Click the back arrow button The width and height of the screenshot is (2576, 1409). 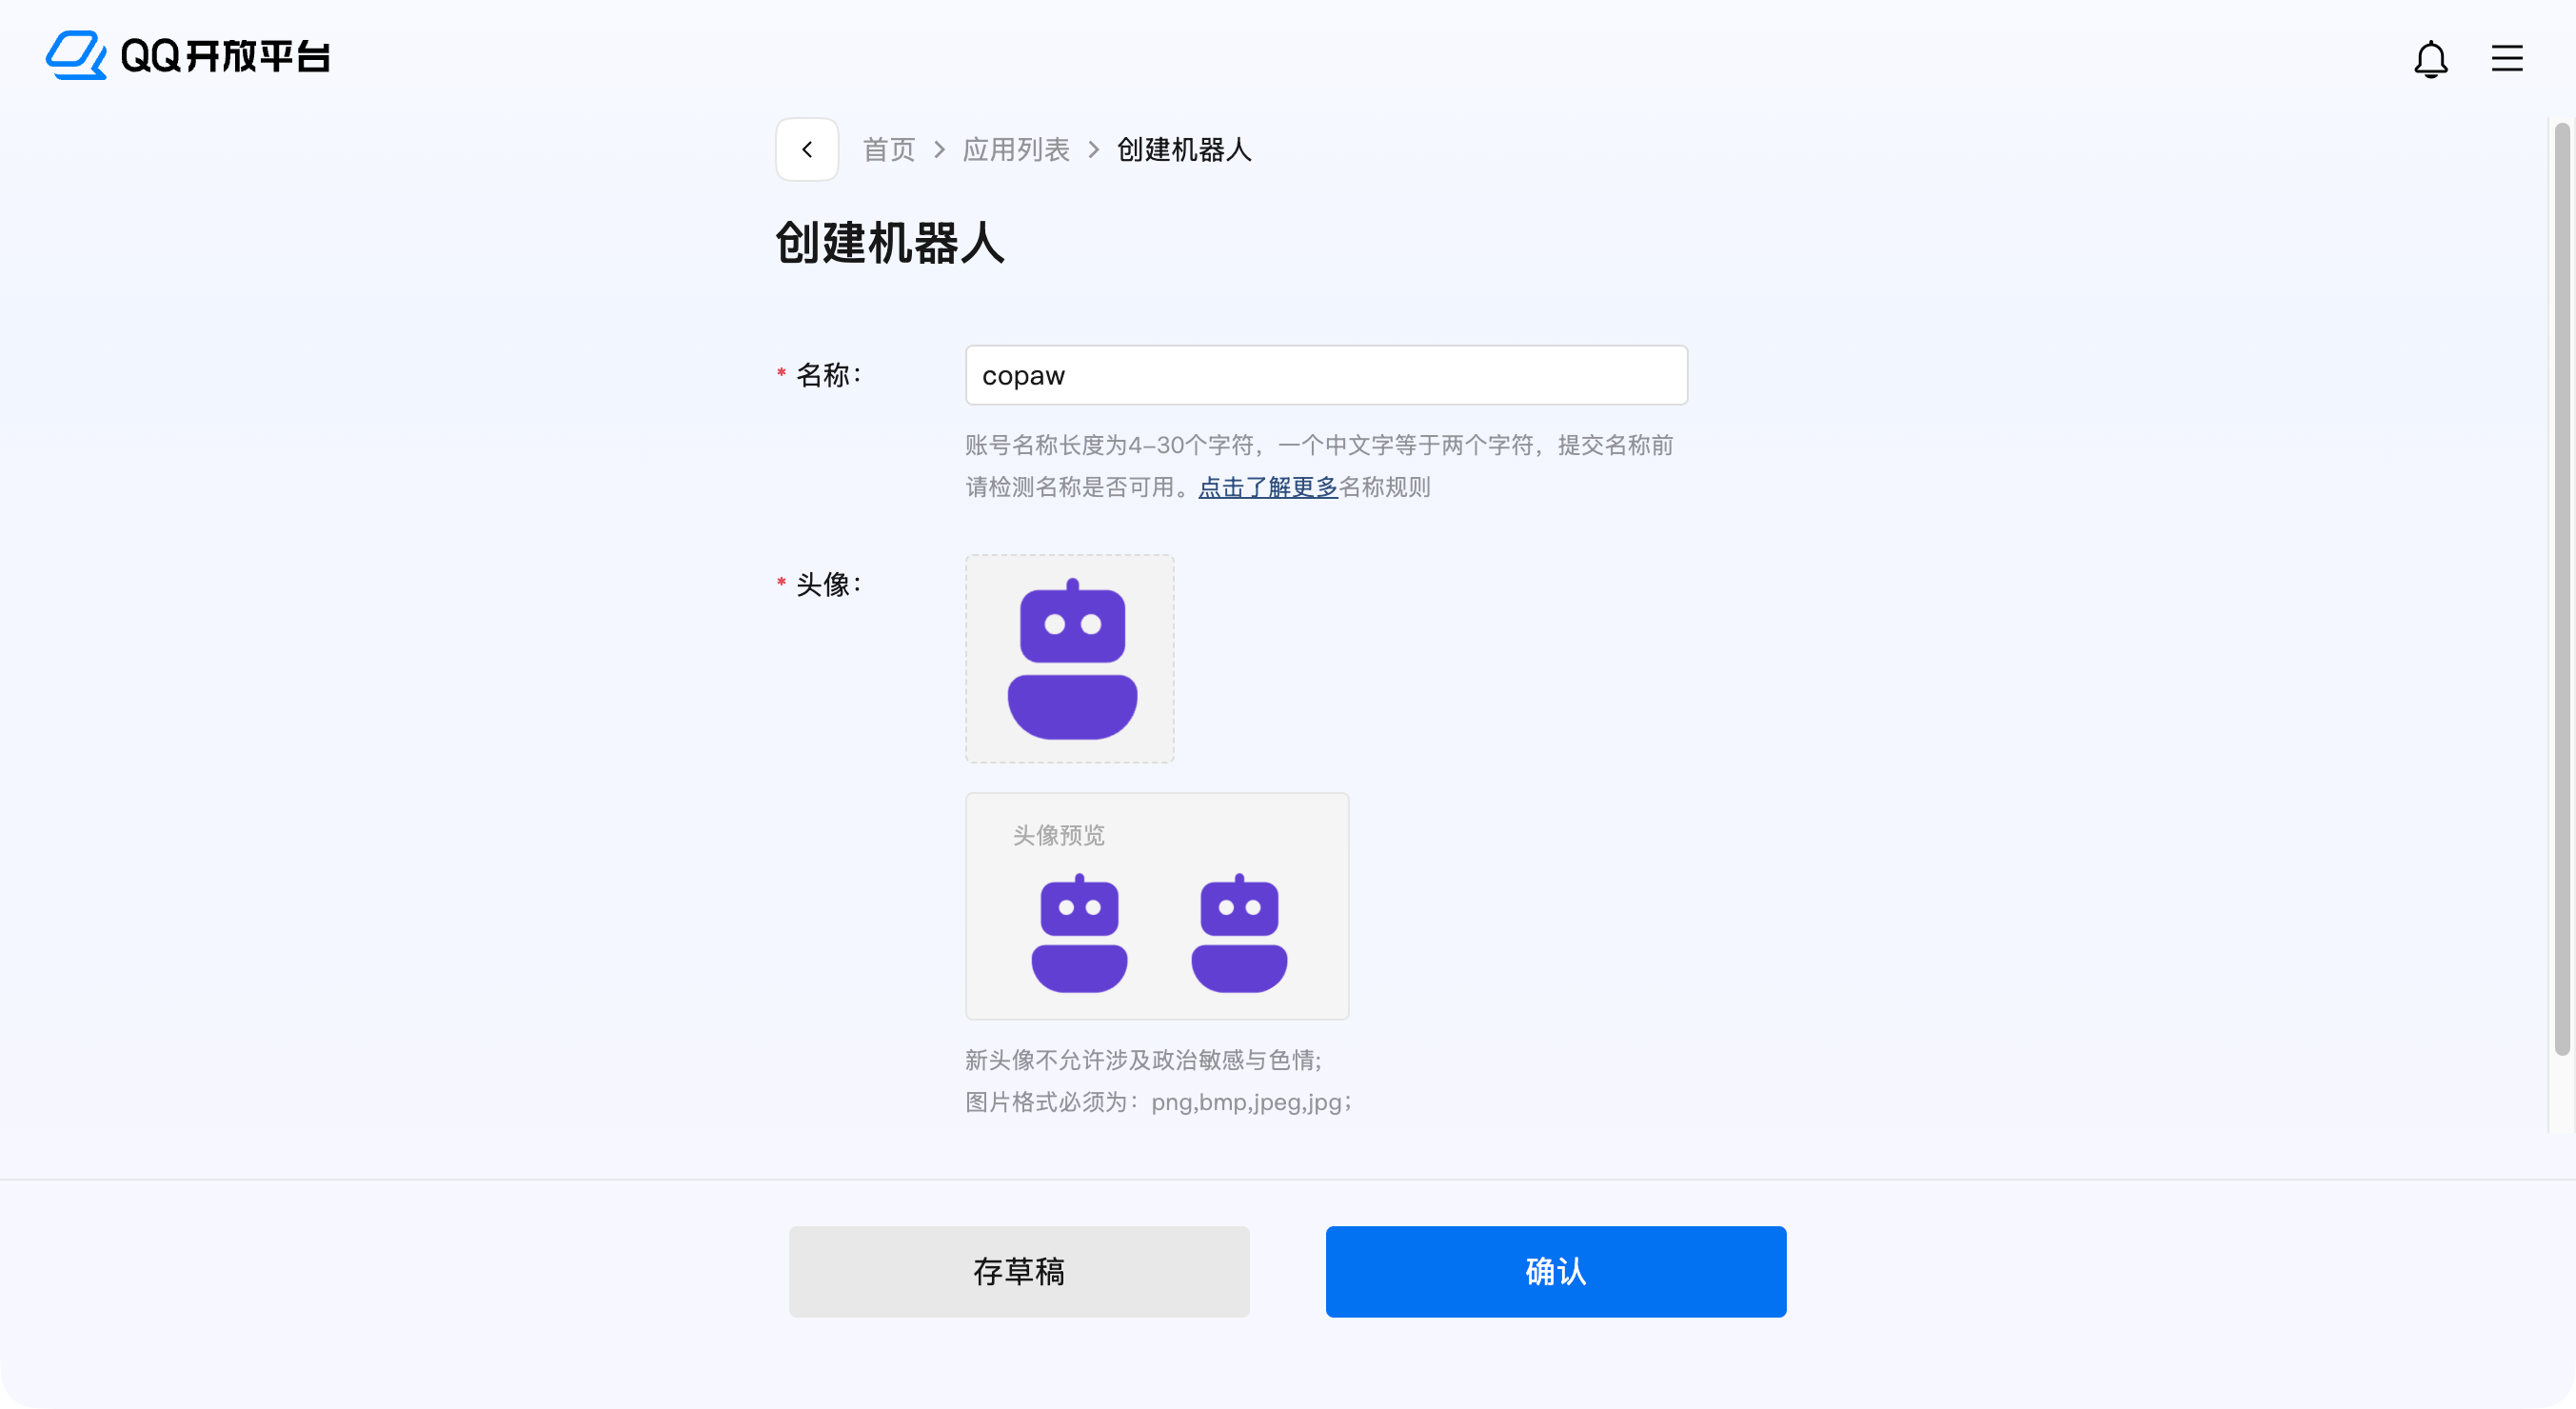[807, 150]
